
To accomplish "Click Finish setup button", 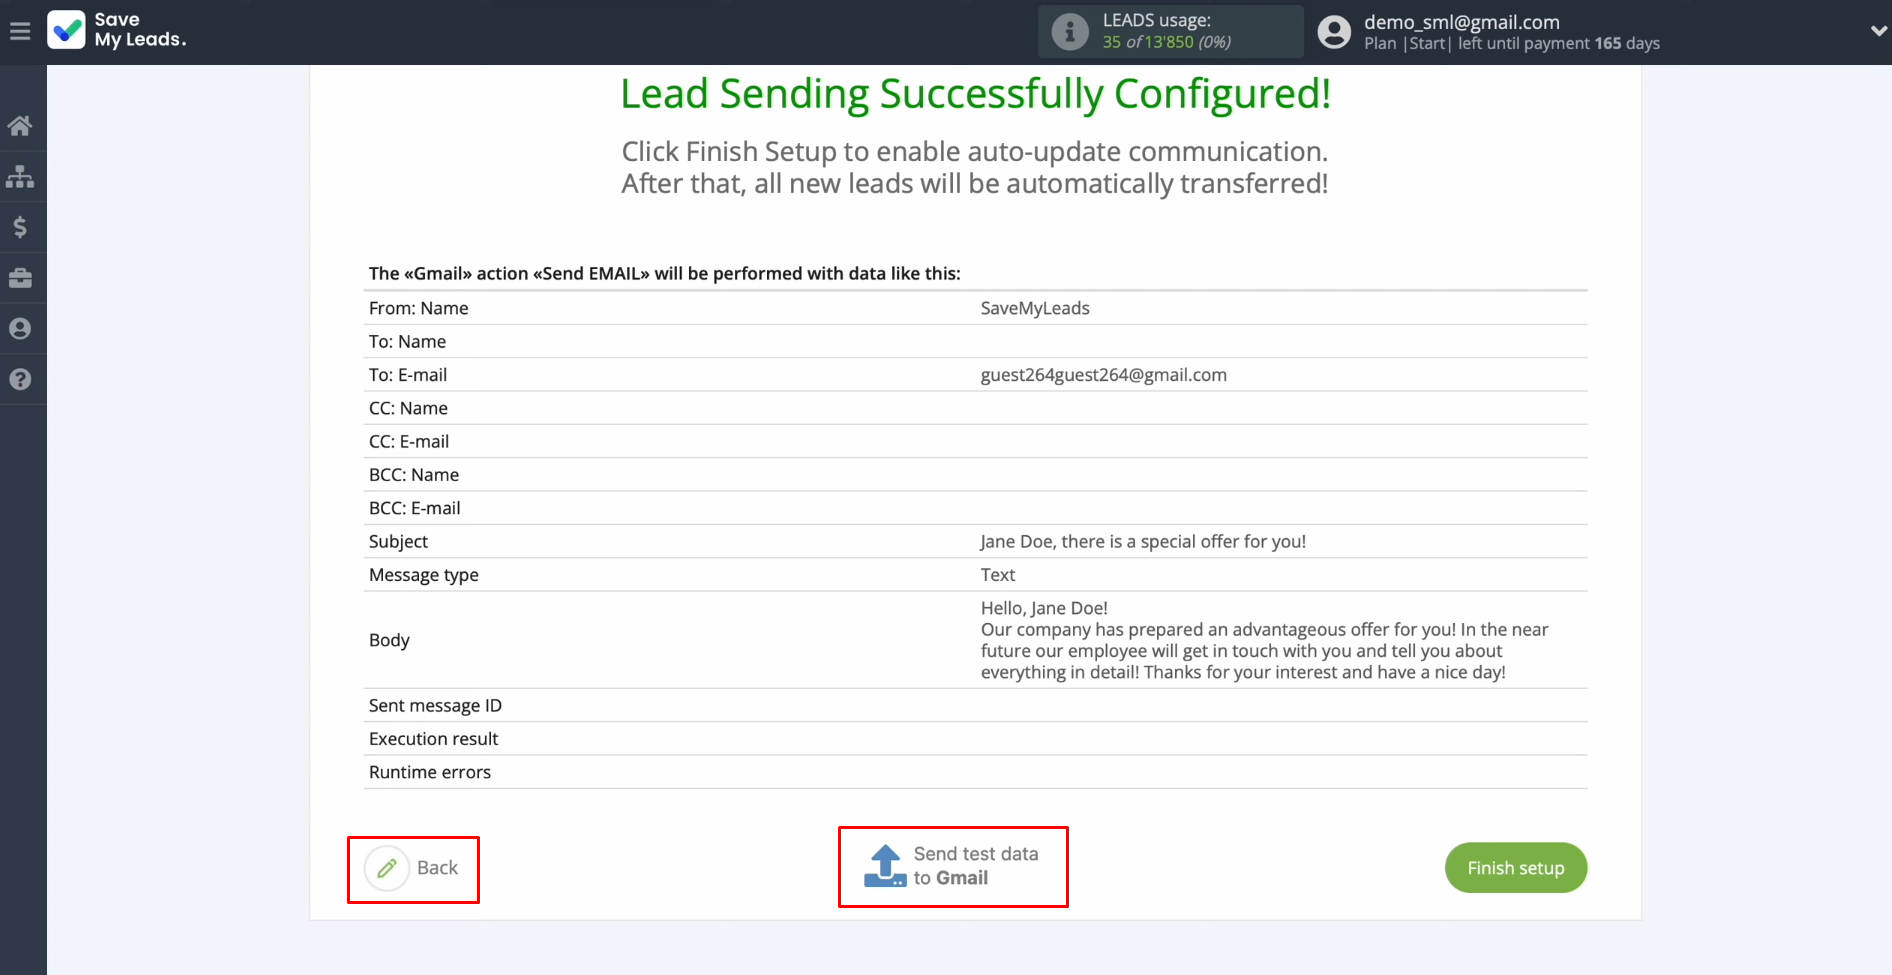I will [x=1516, y=868].
